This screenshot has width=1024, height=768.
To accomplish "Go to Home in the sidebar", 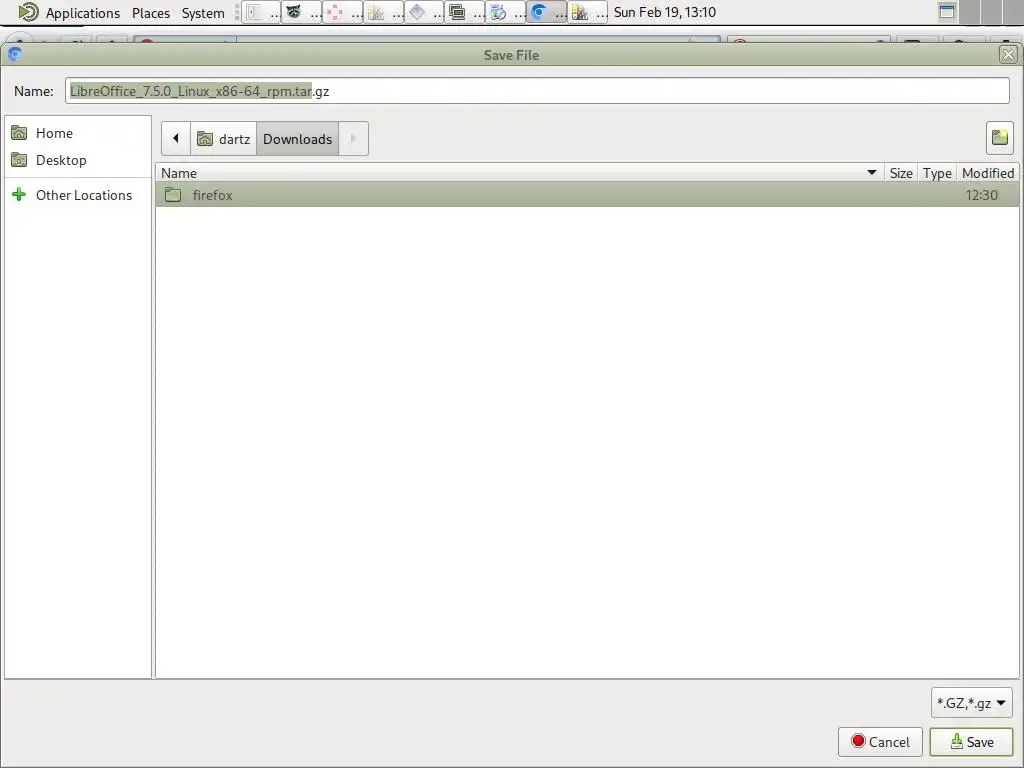I will pos(78,133).
